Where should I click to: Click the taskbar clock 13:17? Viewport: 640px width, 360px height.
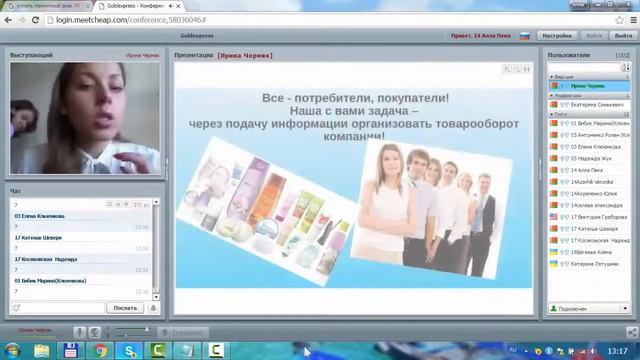tap(617, 351)
